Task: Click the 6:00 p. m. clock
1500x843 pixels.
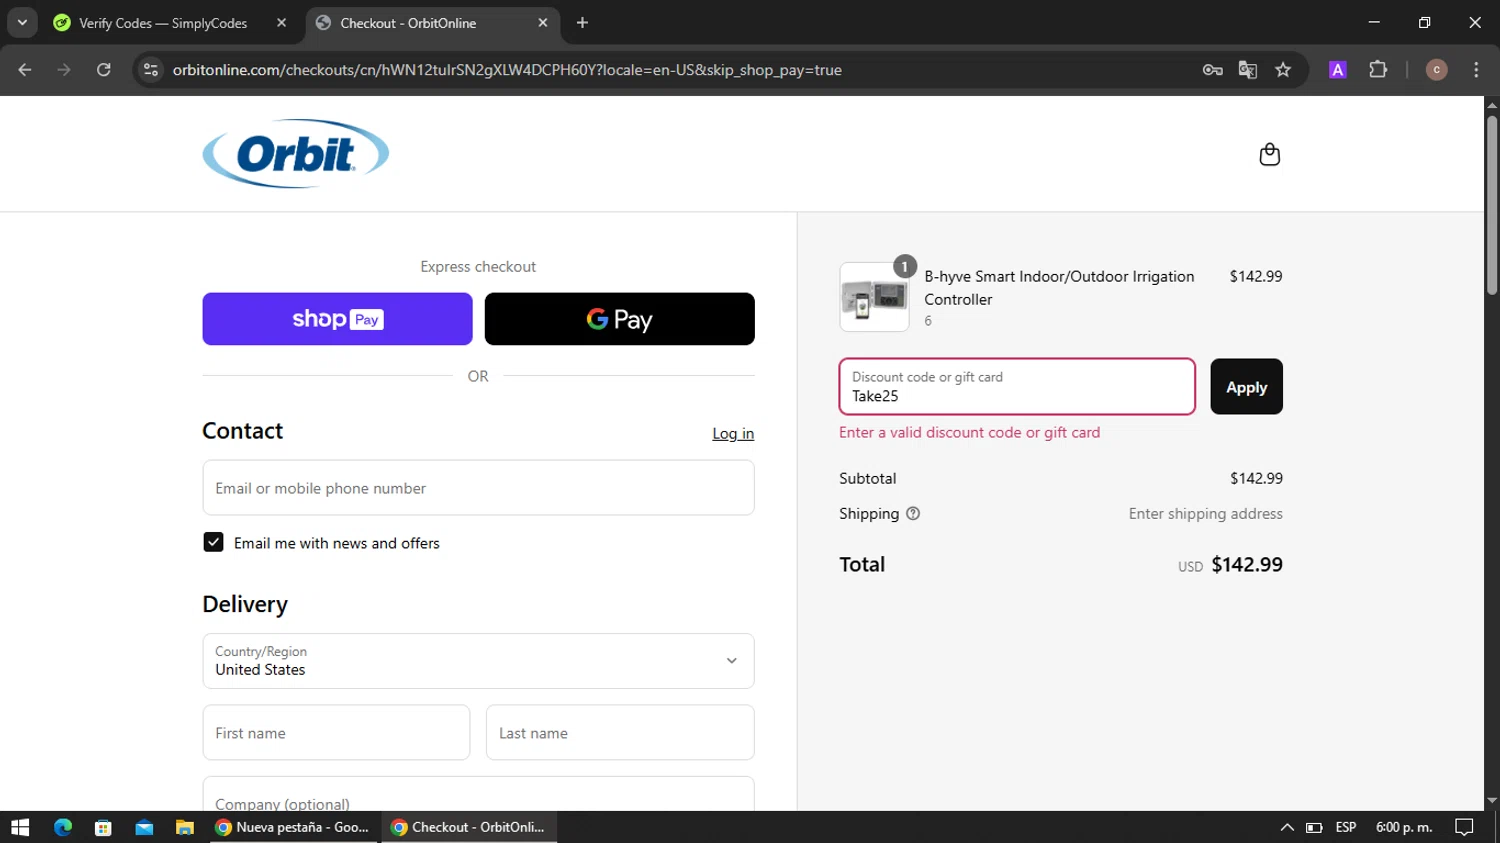Action: tap(1404, 827)
